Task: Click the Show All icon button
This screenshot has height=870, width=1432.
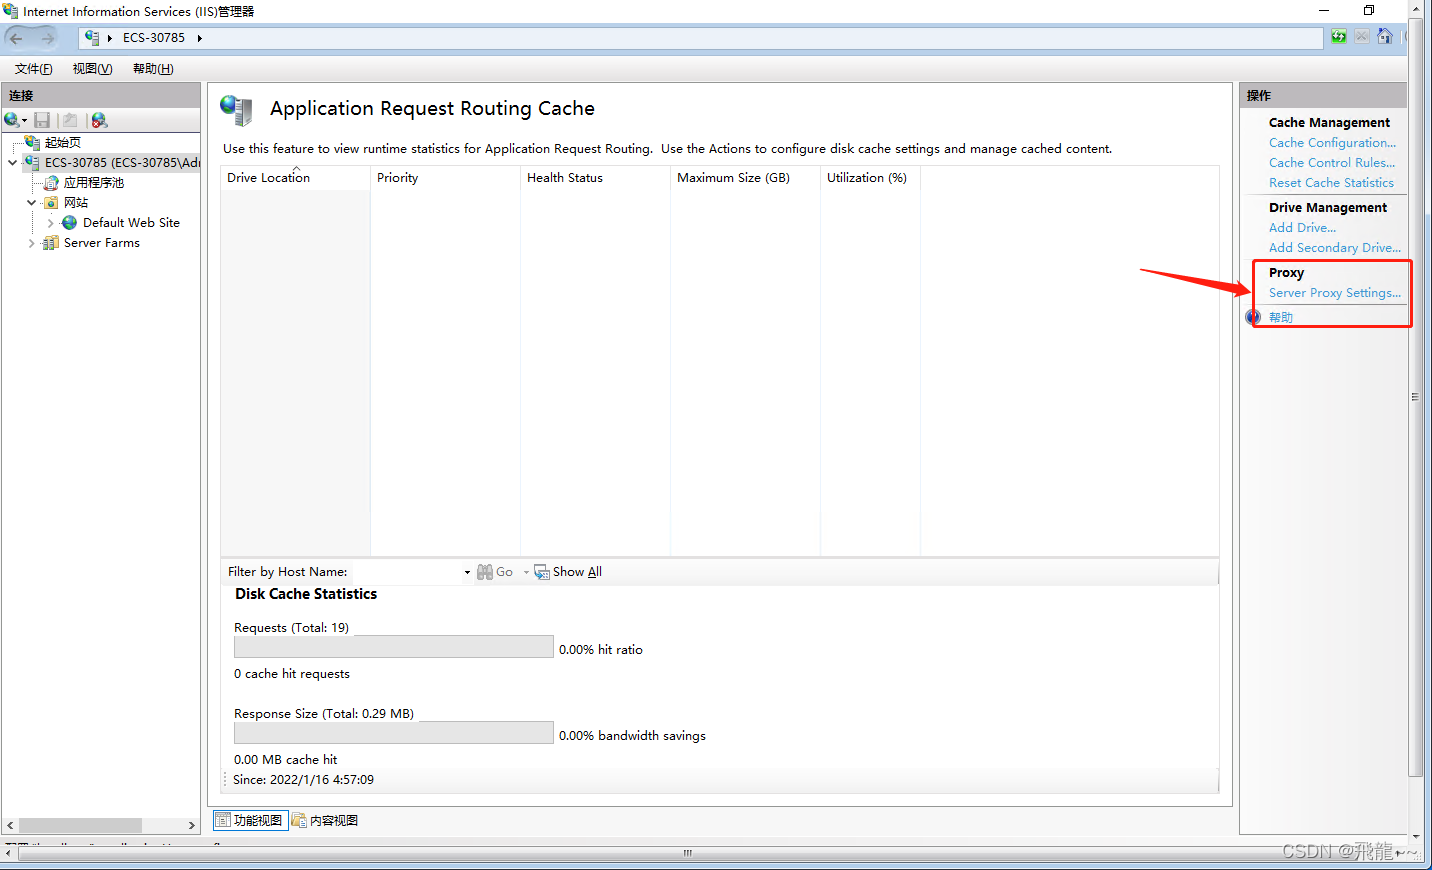Action: pyautogui.click(x=568, y=572)
